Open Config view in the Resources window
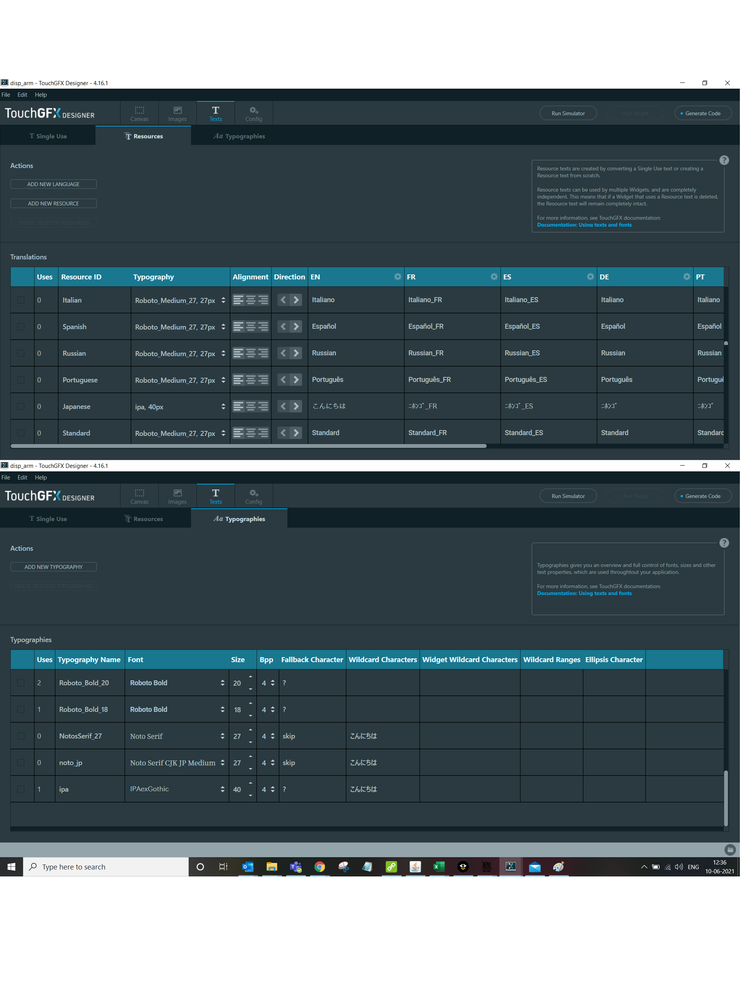This screenshot has height=999, width=749. (253, 113)
